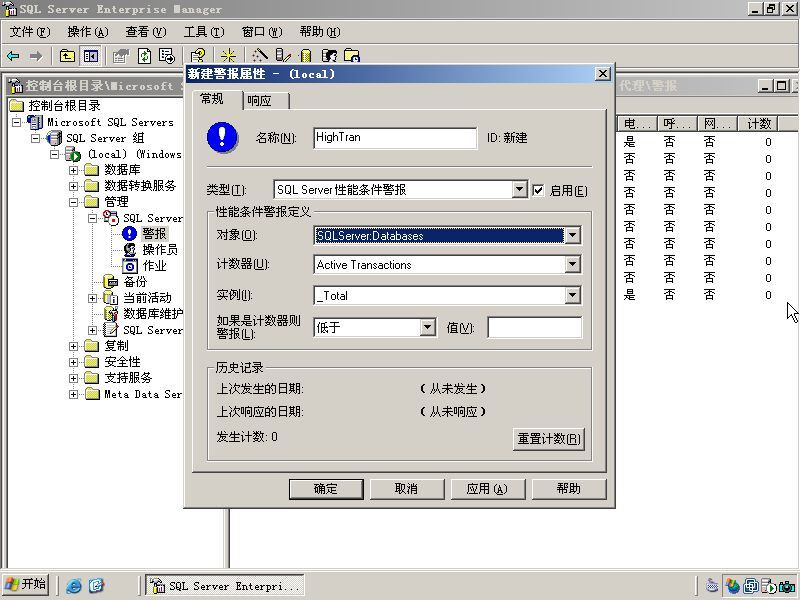The width and height of the screenshot is (800, 600).
Task: Expand the 复制 folder node
Action: pyautogui.click(x=73, y=346)
